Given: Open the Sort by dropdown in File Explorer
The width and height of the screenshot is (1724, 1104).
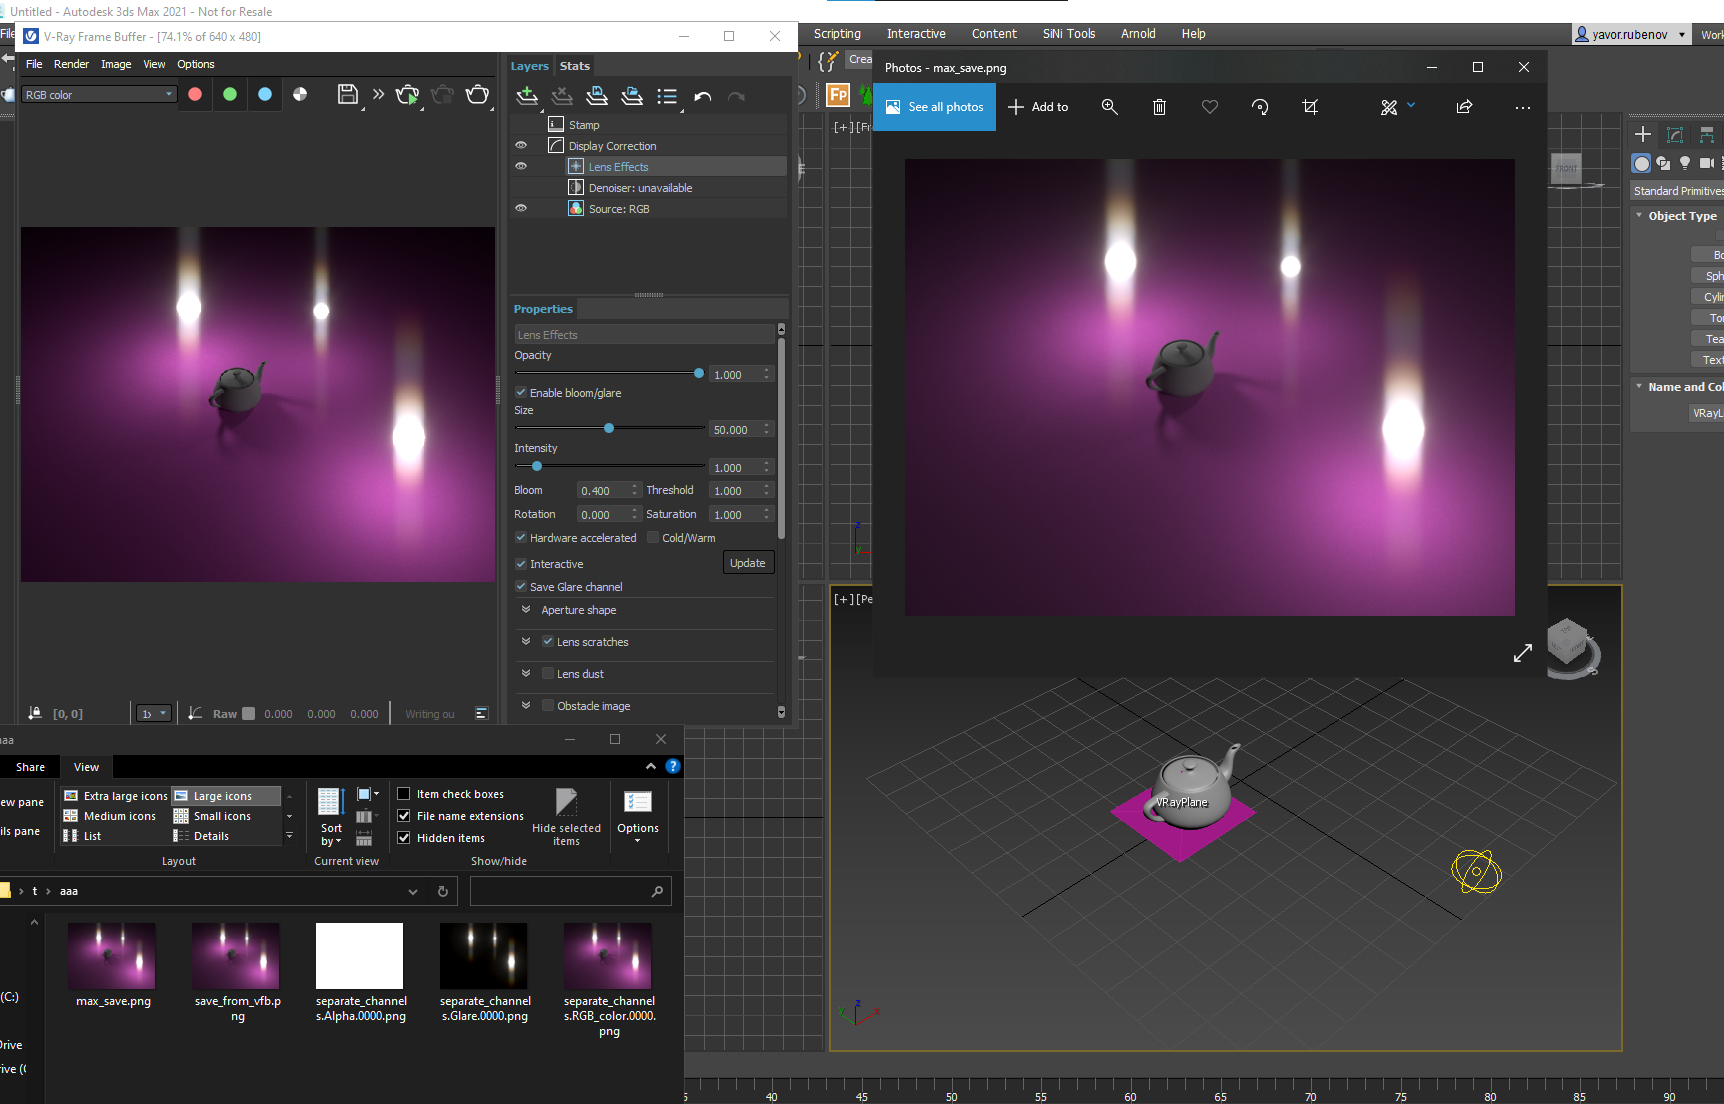Looking at the screenshot, I should (331, 817).
